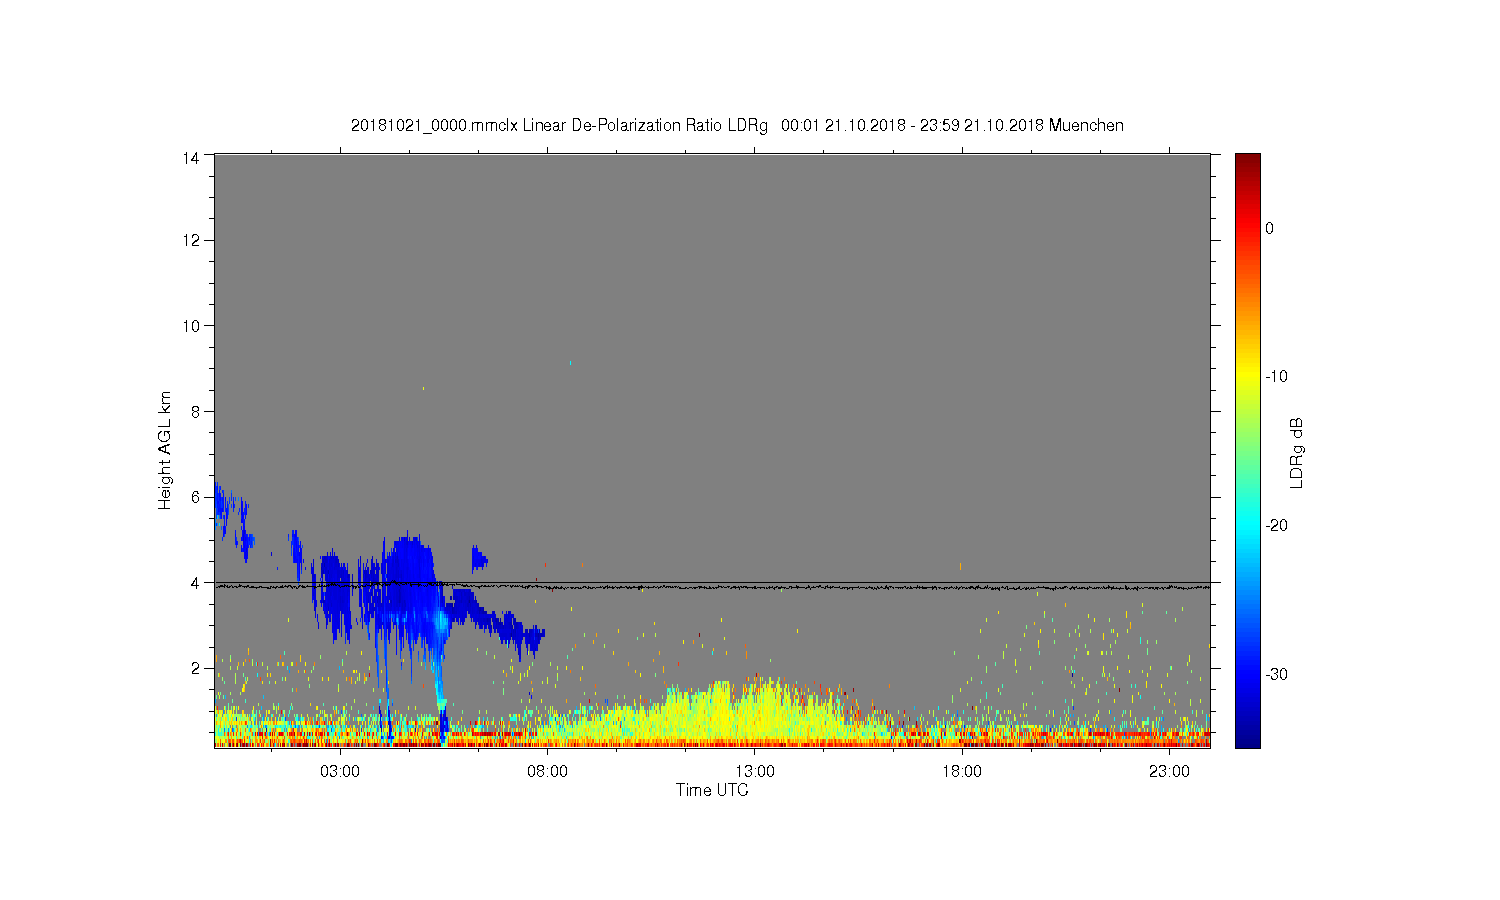Select the "13:00" time tick label
This screenshot has height=900, width=1500.
pos(755,772)
